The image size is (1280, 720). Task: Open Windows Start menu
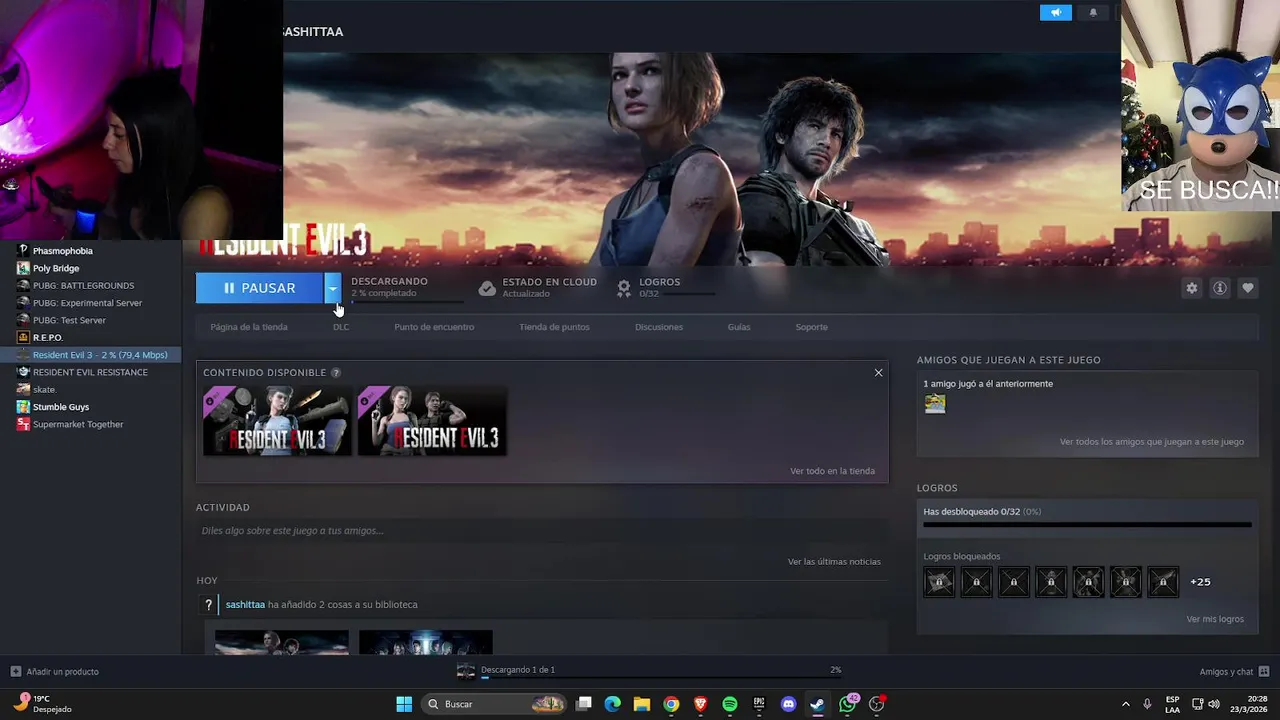pyautogui.click(x=404, y=704)
